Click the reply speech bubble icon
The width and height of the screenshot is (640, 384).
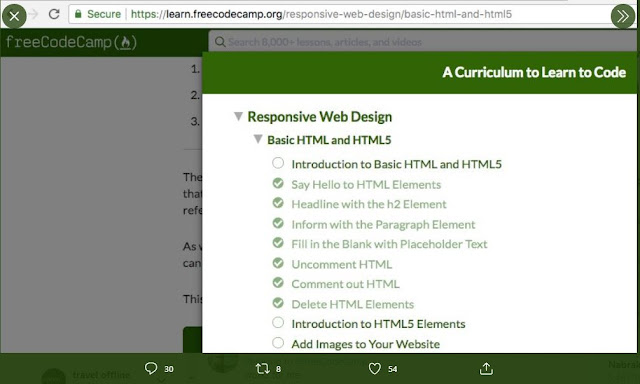[151, 368]
